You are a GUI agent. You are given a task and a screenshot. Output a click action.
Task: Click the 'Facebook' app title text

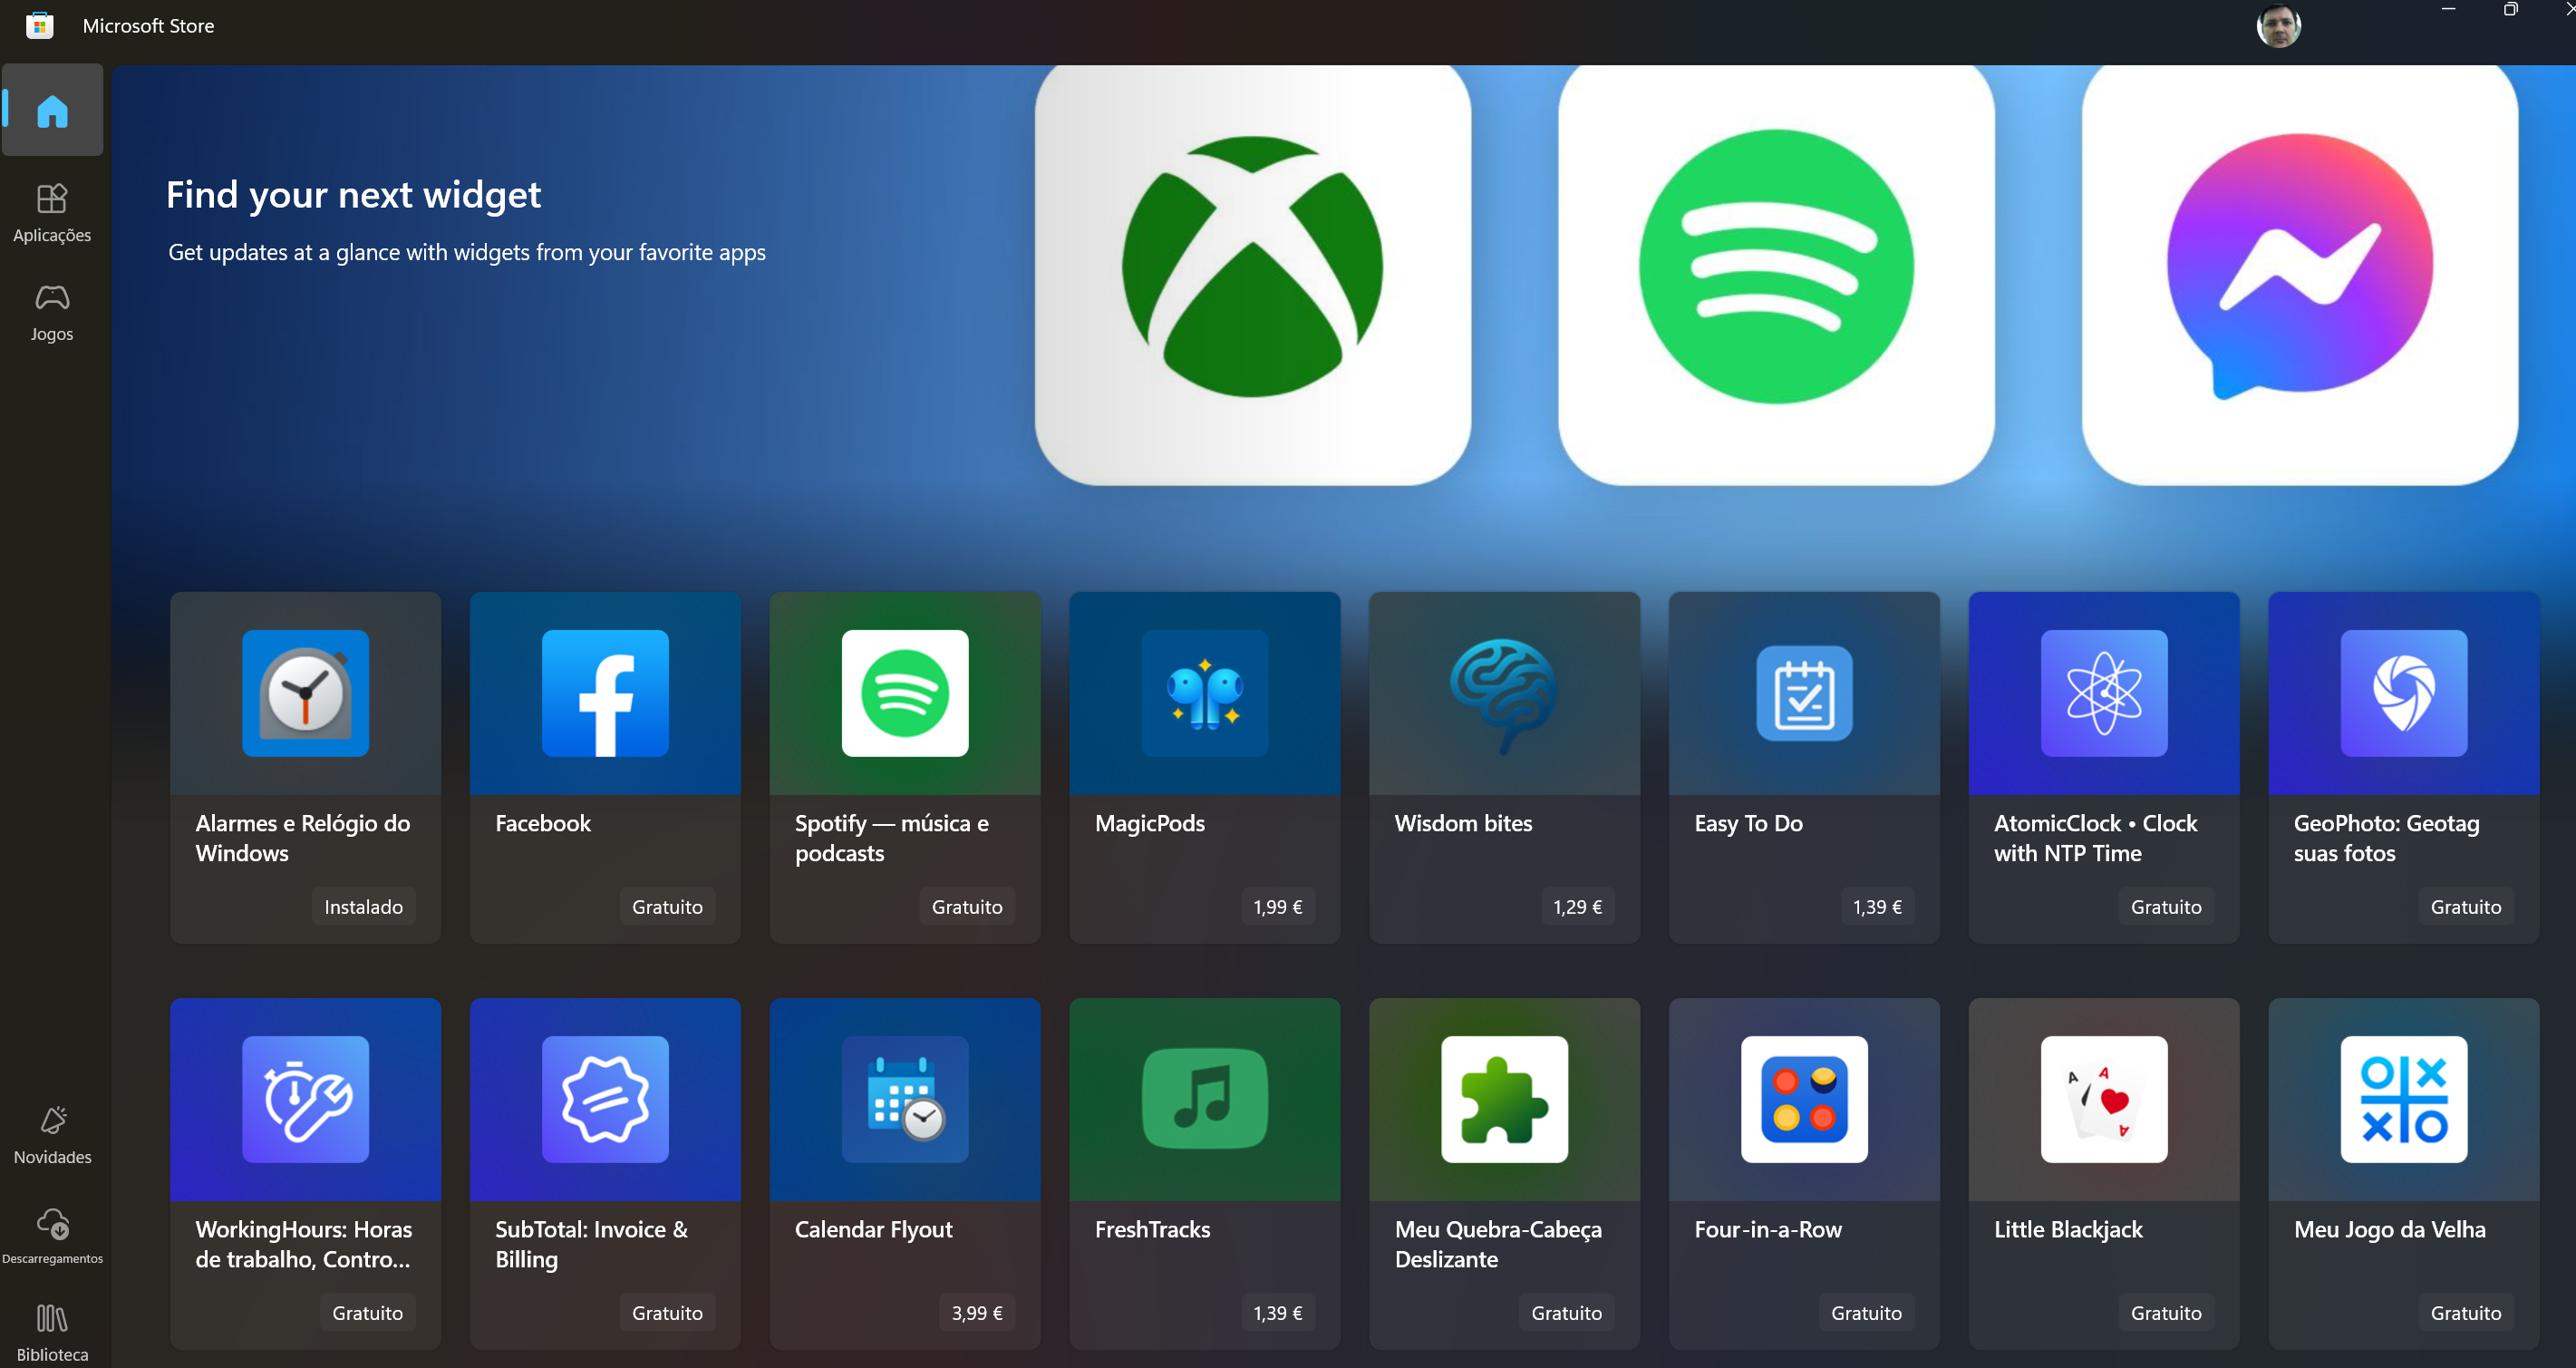(x=543, y=823)
